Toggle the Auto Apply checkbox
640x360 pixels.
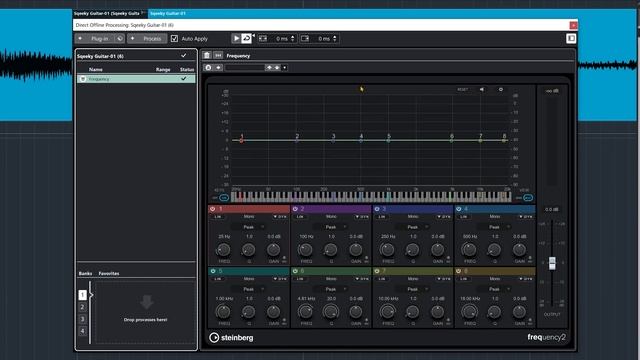tap(174, 38)
